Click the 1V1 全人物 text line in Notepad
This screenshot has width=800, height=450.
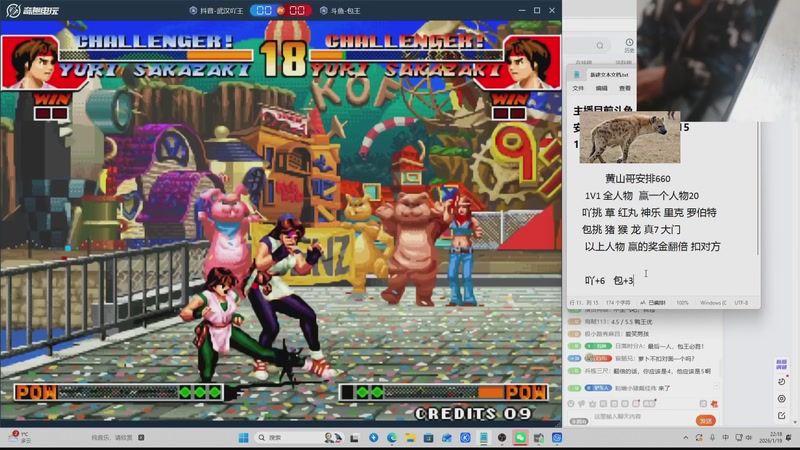tap(642, 195)
